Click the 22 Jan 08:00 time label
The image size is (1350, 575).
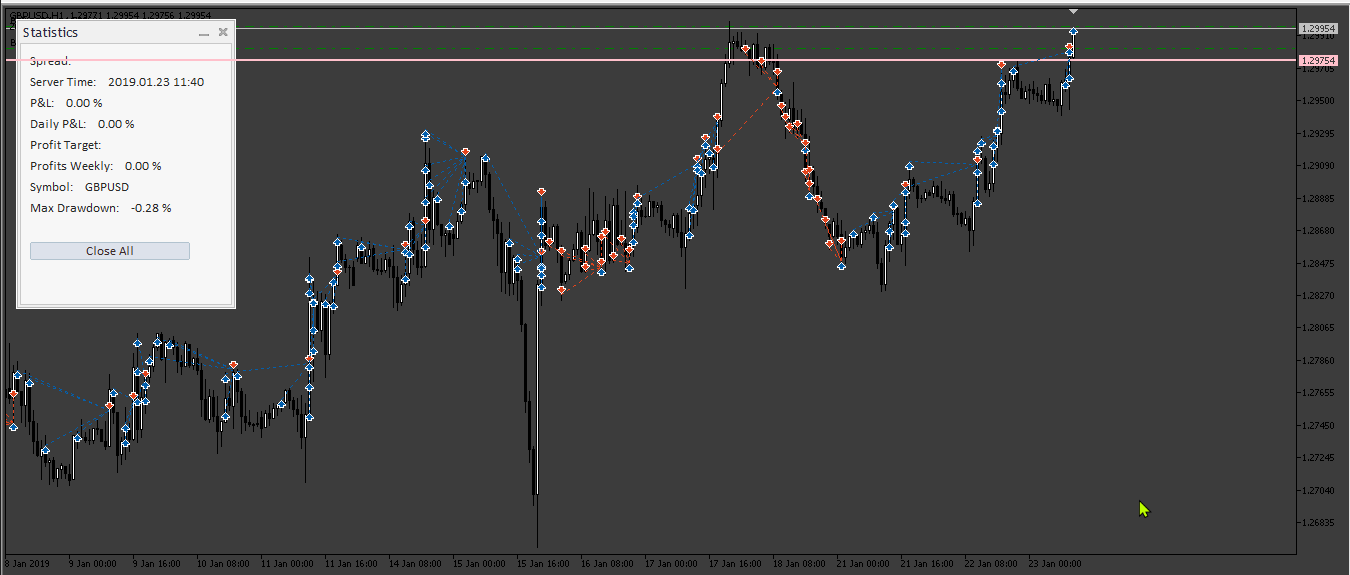click(x=992, y=564)
